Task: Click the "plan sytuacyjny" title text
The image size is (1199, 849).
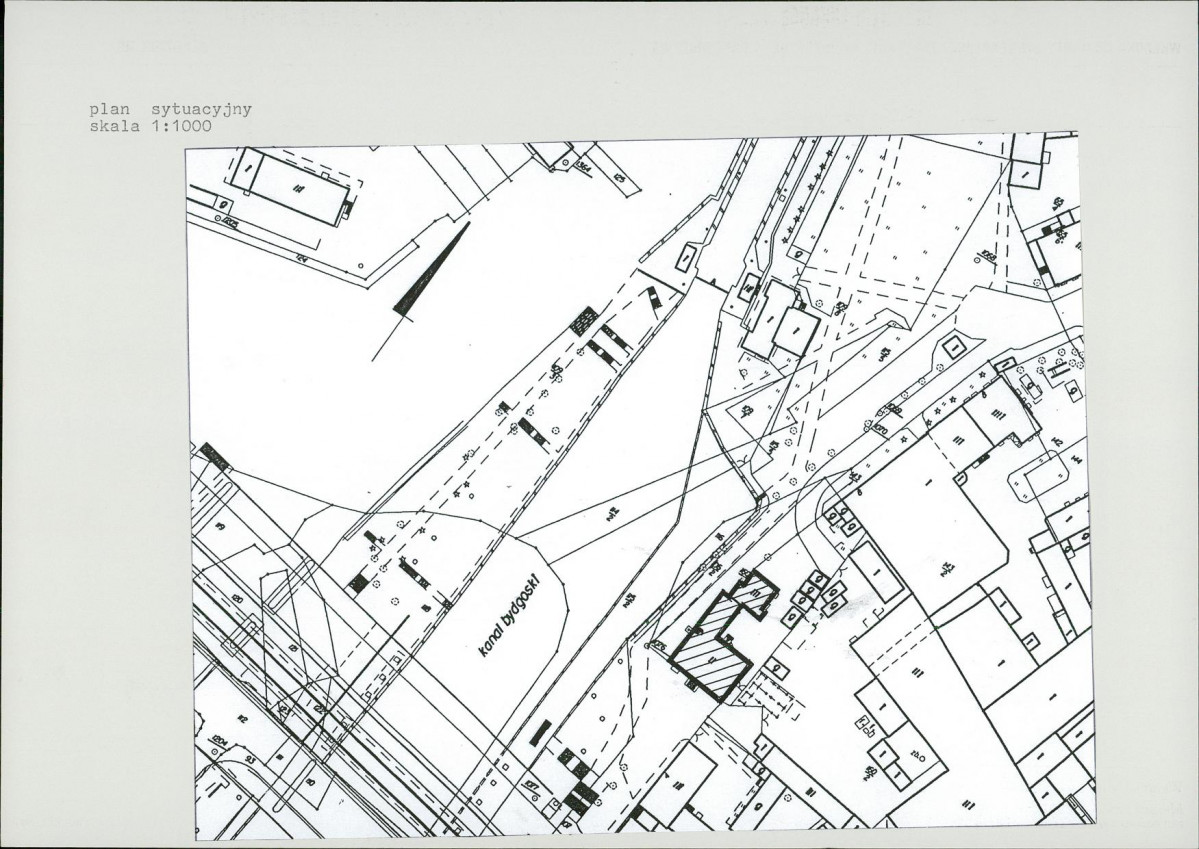Action: (x=170, y=109)
